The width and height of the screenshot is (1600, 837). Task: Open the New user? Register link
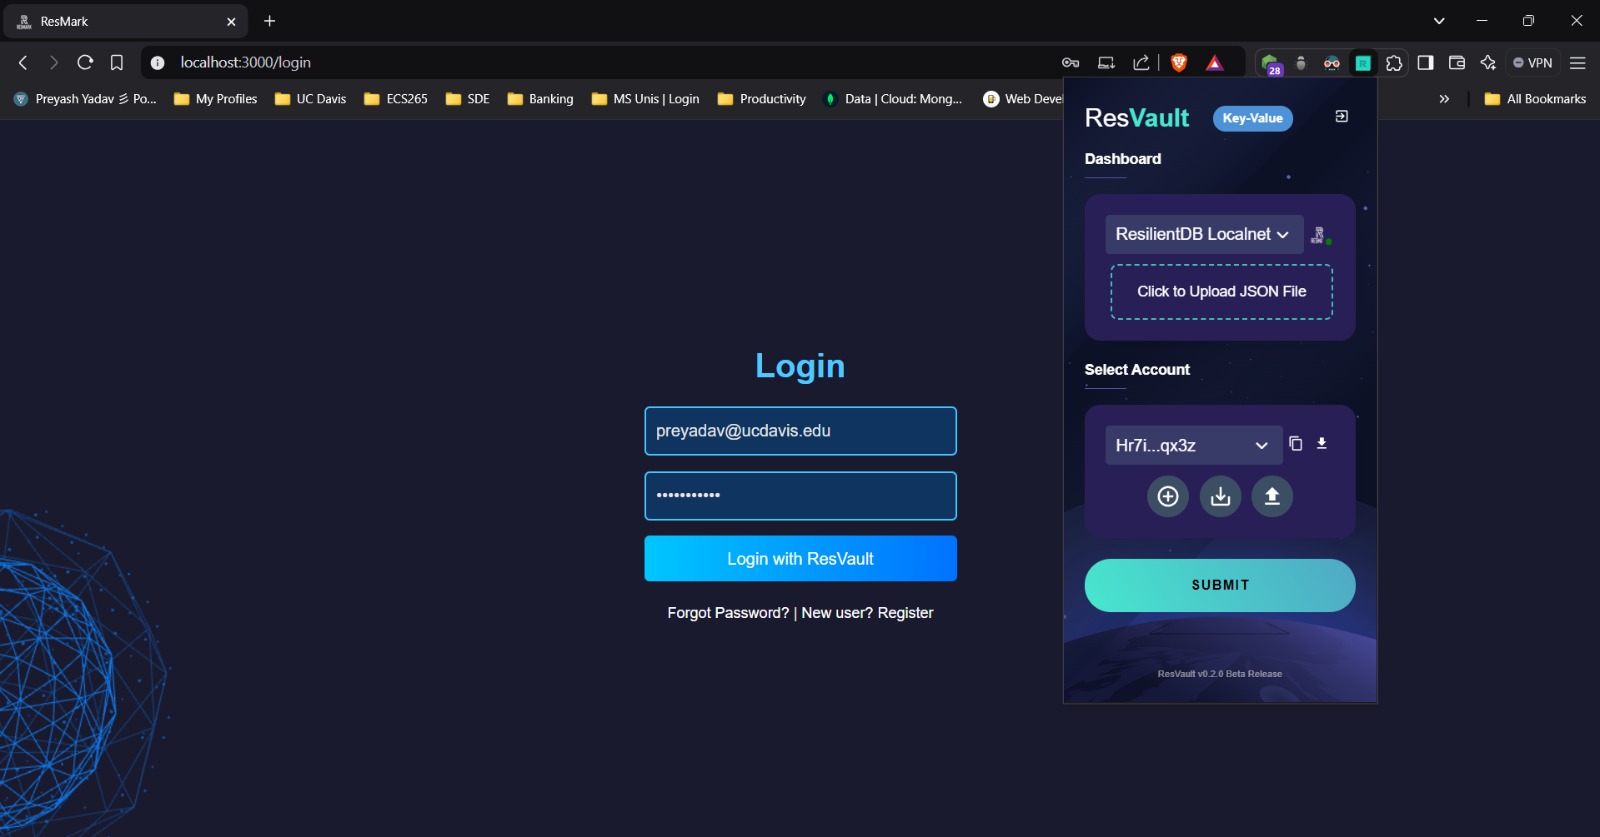pyautogui.click(x=867, y=613)
